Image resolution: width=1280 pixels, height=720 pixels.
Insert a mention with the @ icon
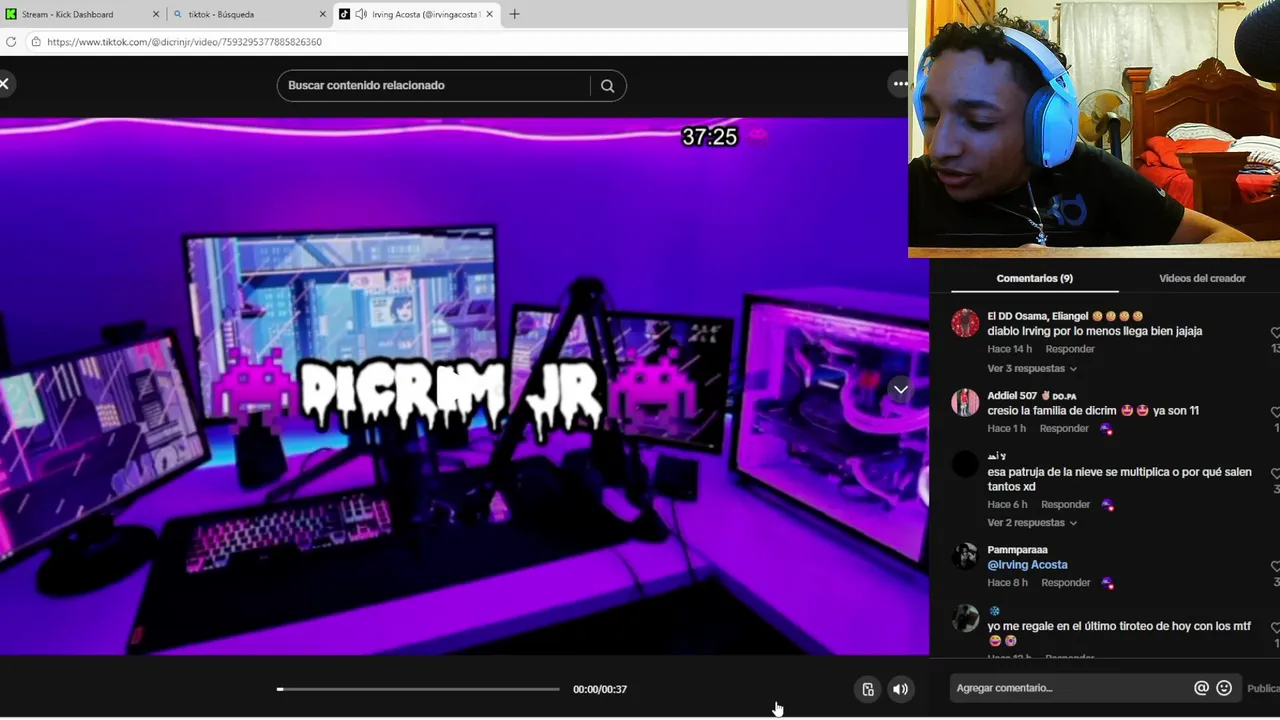tap(1201, 688)
